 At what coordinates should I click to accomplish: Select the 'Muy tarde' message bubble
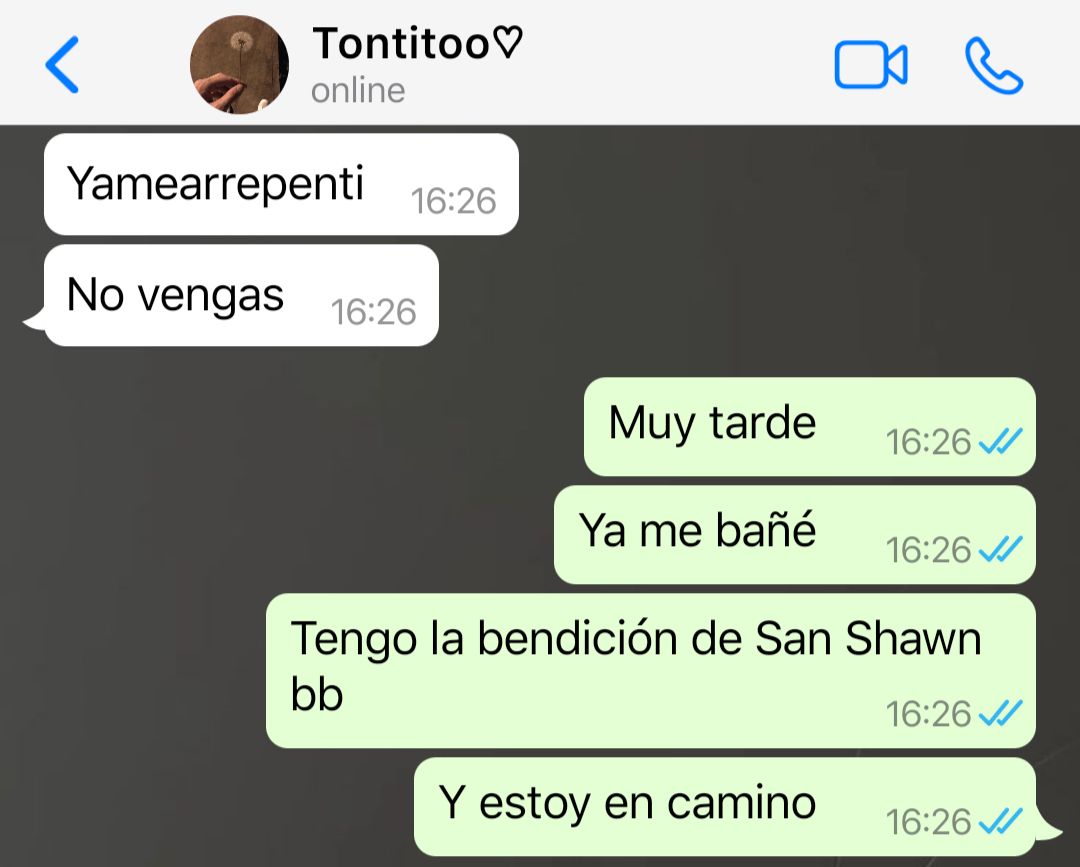click(x=809, y=426)
